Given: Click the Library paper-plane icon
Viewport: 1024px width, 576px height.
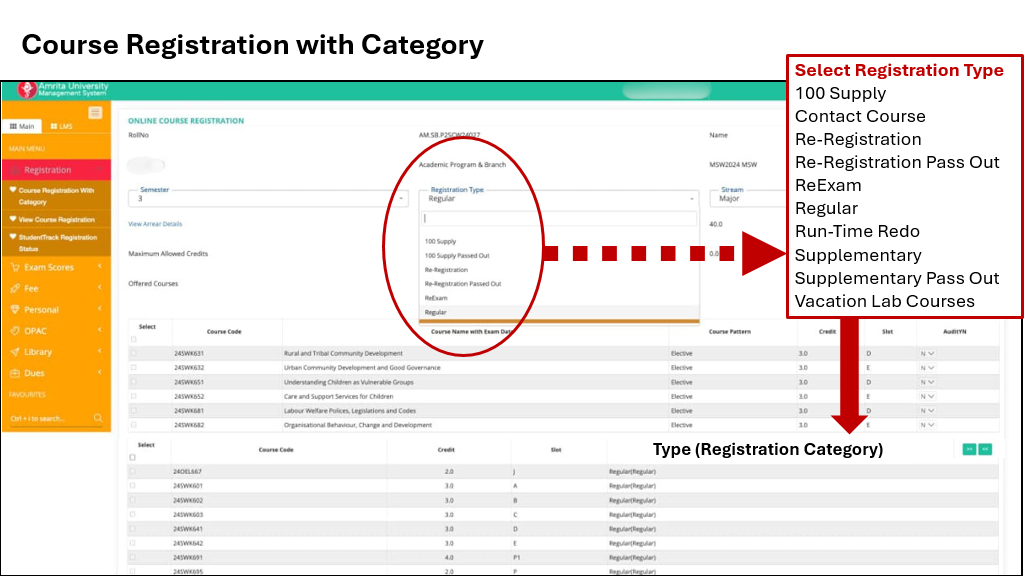Looking at the screenshot, I should (15, 352).
